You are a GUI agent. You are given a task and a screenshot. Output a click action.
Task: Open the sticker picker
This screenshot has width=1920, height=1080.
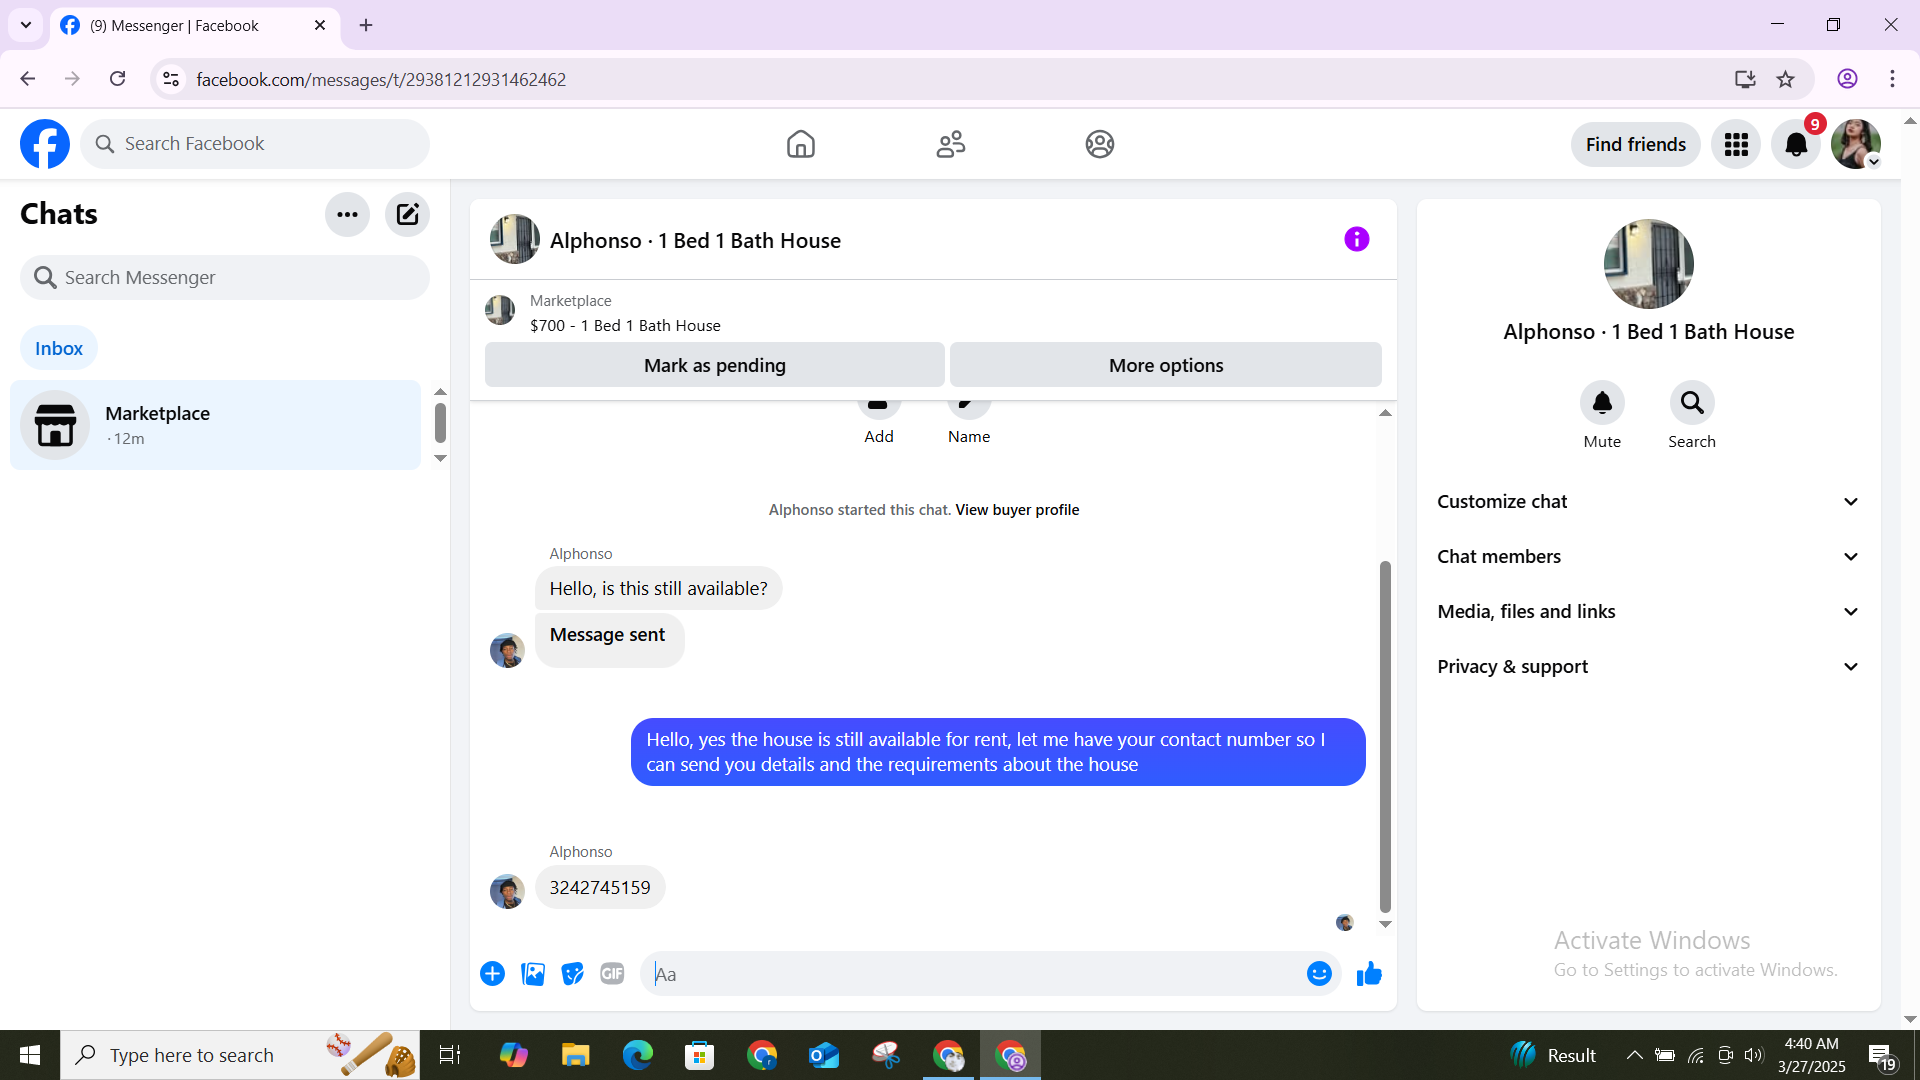[x=572, y=974]
